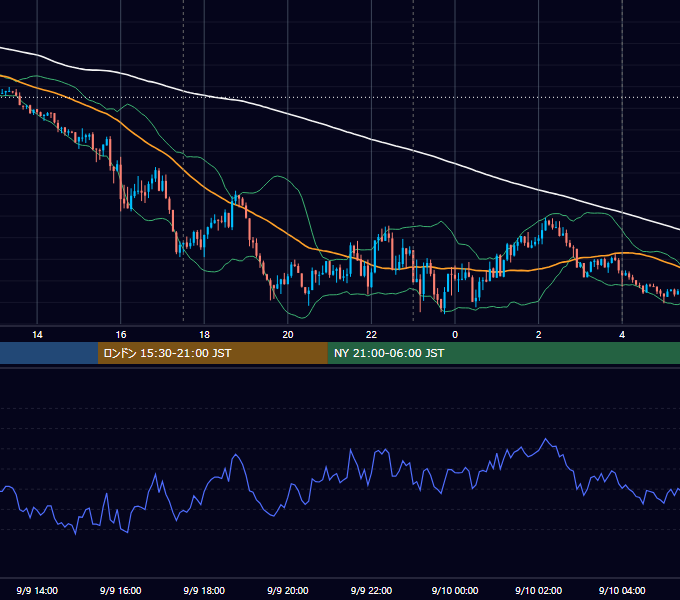The width and height of the screenshot is (680, 600).
Task: Click the blue session bar before ロンドン
Action: click(x=49, y=353)
